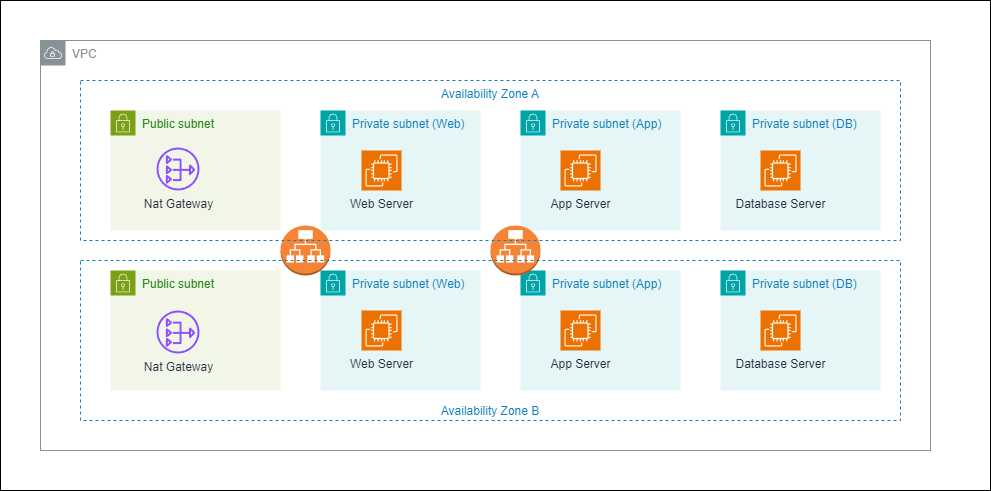Click the App Server EC2 icon in Zone A
The image size is (991, 491).
coord(580,170)
